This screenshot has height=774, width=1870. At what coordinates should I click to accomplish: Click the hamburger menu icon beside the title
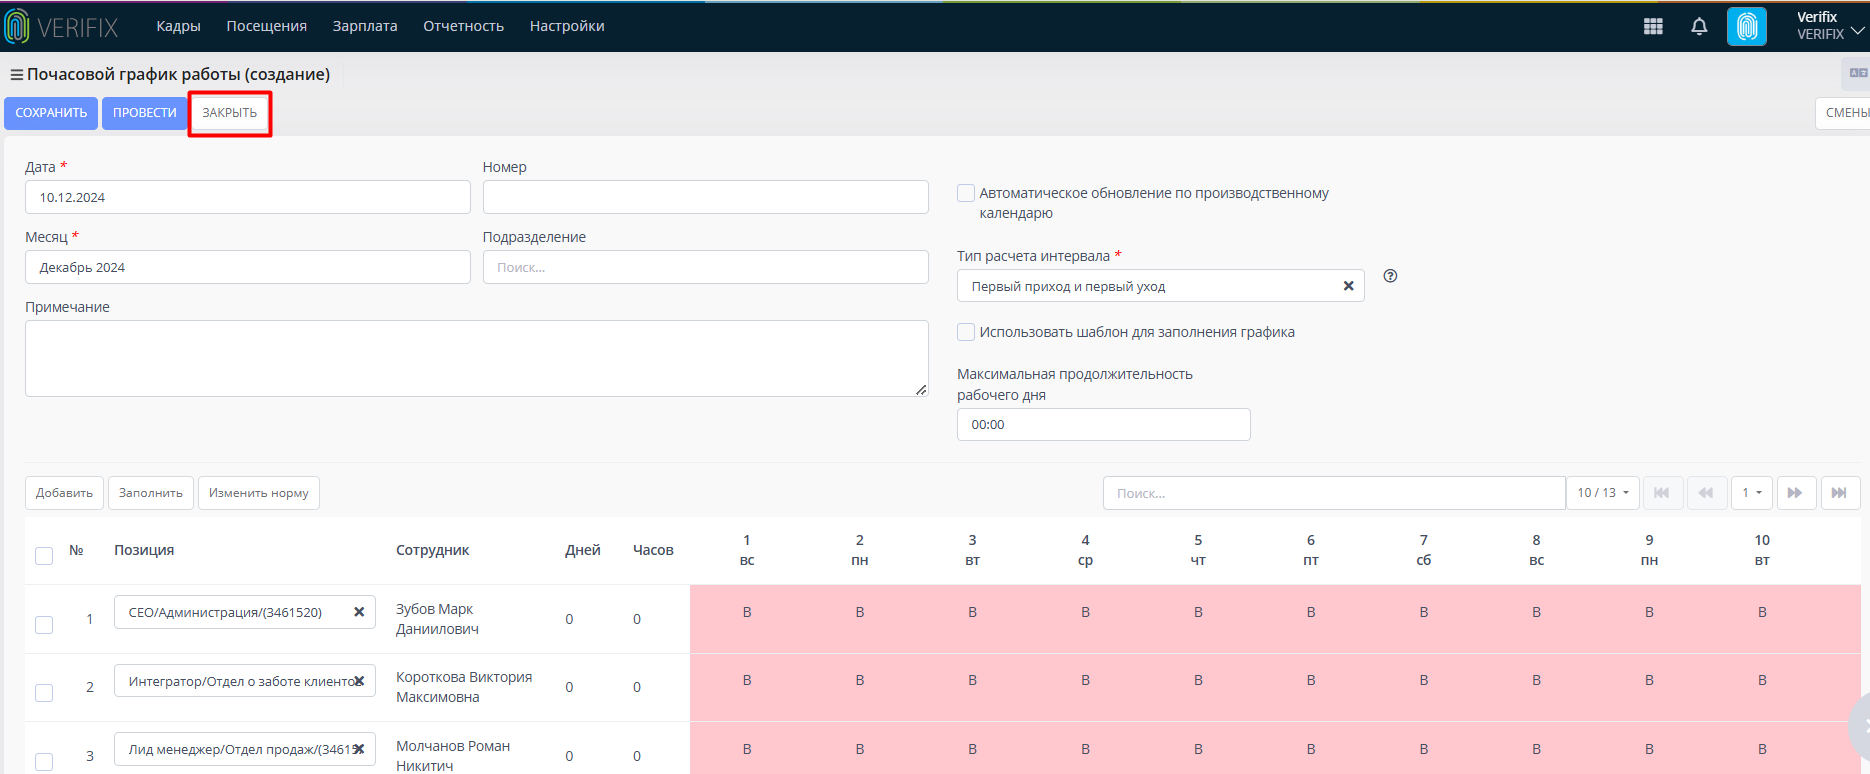tap(16, 75)
